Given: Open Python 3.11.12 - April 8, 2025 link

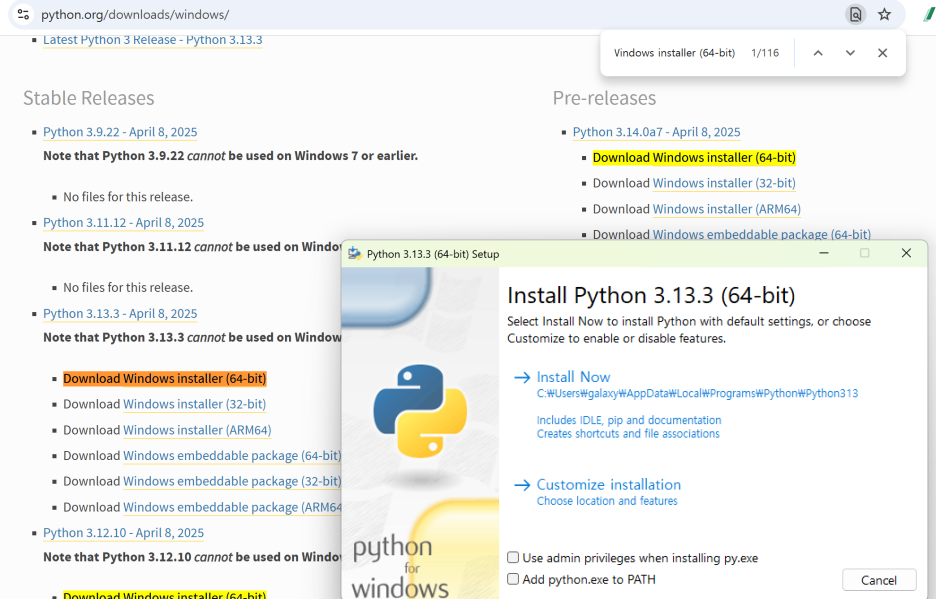Looking at the screenshot, I should [124, 223].
